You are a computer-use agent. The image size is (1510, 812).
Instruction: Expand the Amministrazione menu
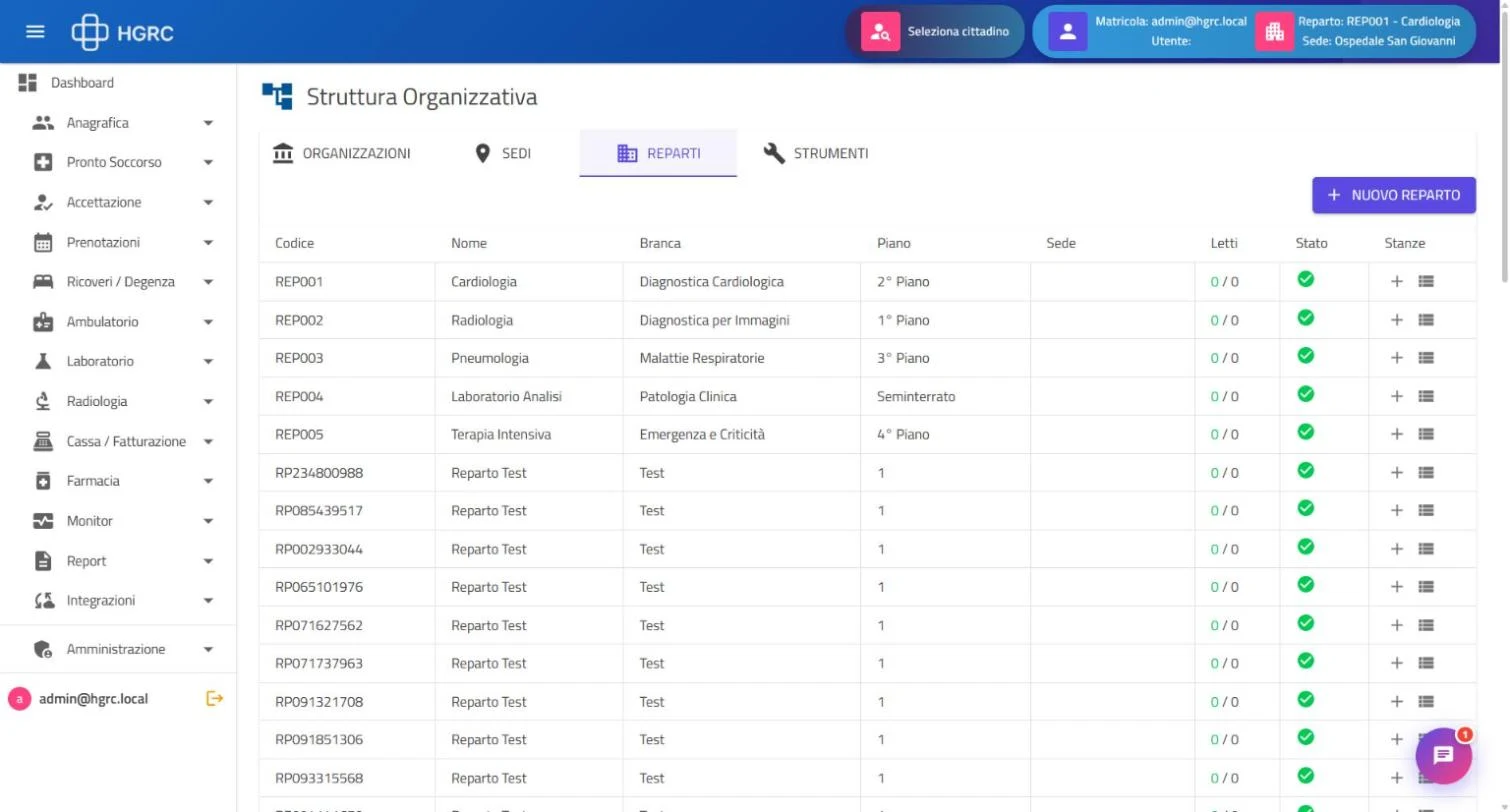(x=118, y=649)
